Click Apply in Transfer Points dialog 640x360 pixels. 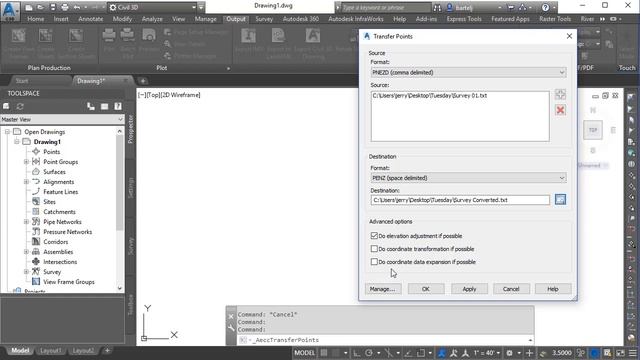click(469, 289)
